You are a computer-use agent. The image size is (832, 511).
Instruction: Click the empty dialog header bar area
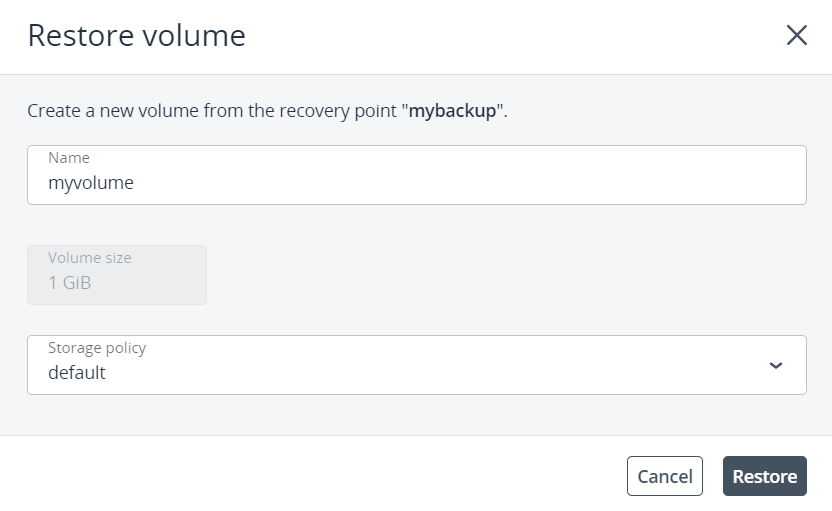[500, 36]
